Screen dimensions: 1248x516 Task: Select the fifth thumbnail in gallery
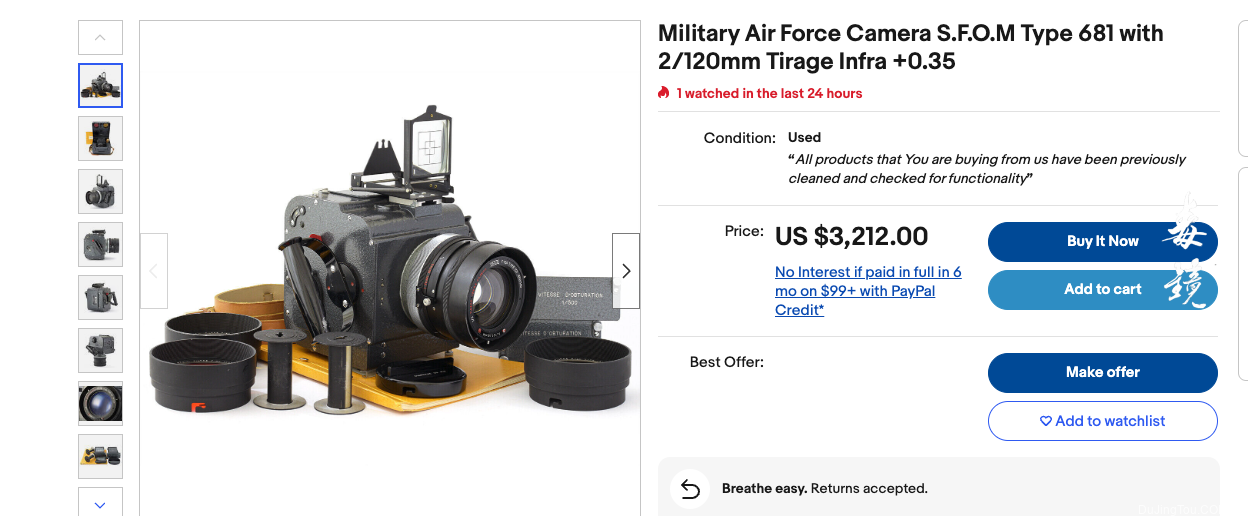click(100, 297)
